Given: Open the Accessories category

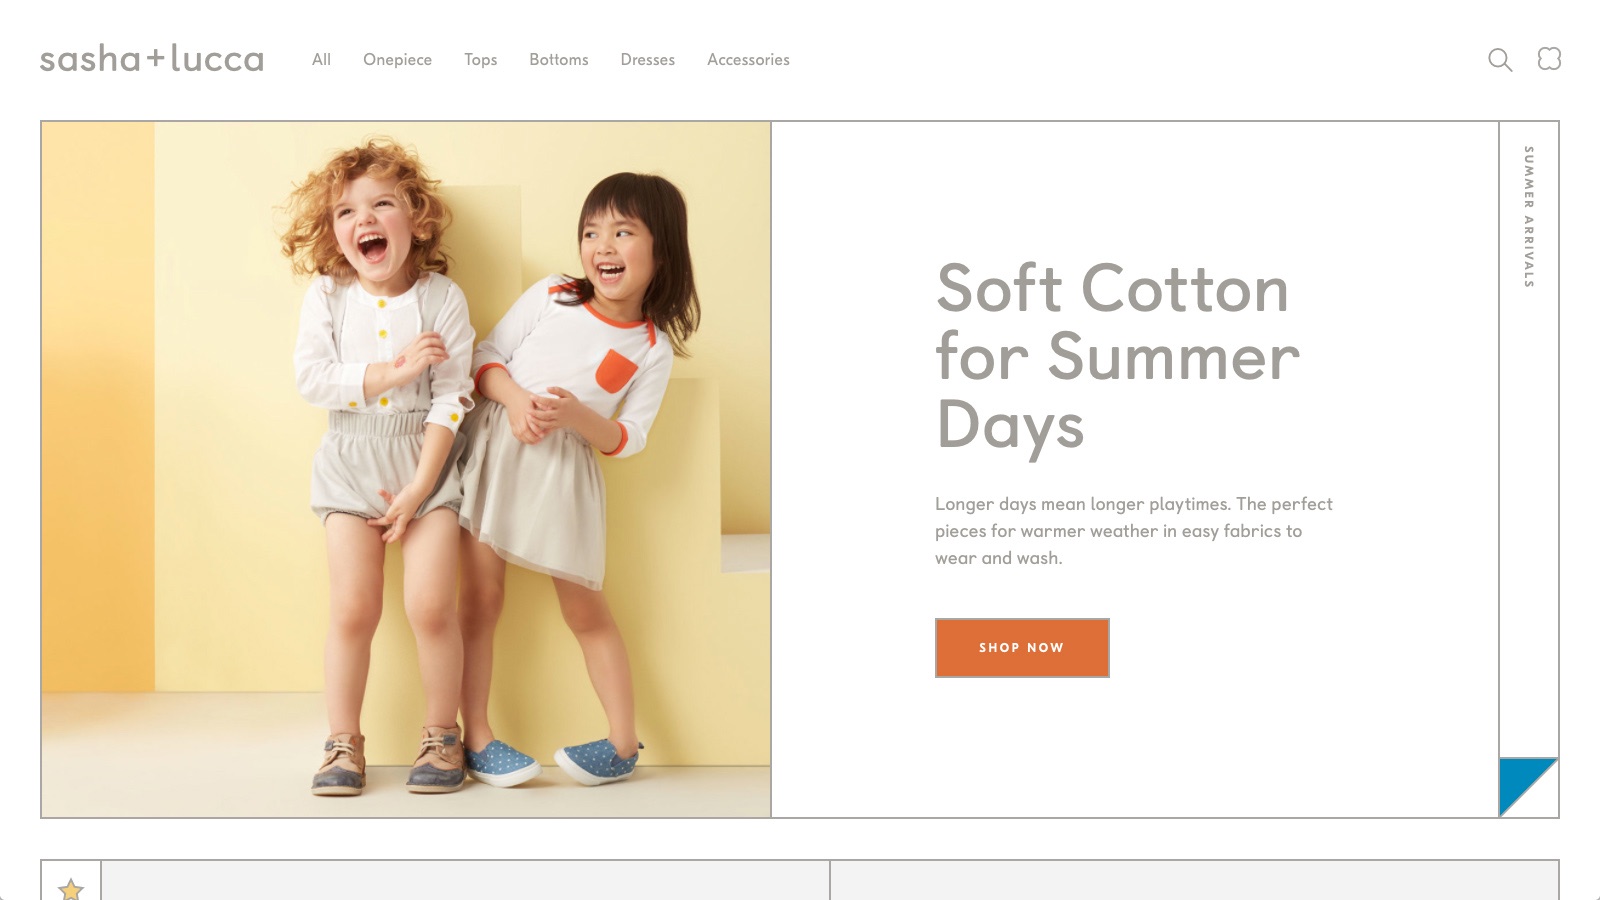Looking at the screenshot, I should 749,60.
